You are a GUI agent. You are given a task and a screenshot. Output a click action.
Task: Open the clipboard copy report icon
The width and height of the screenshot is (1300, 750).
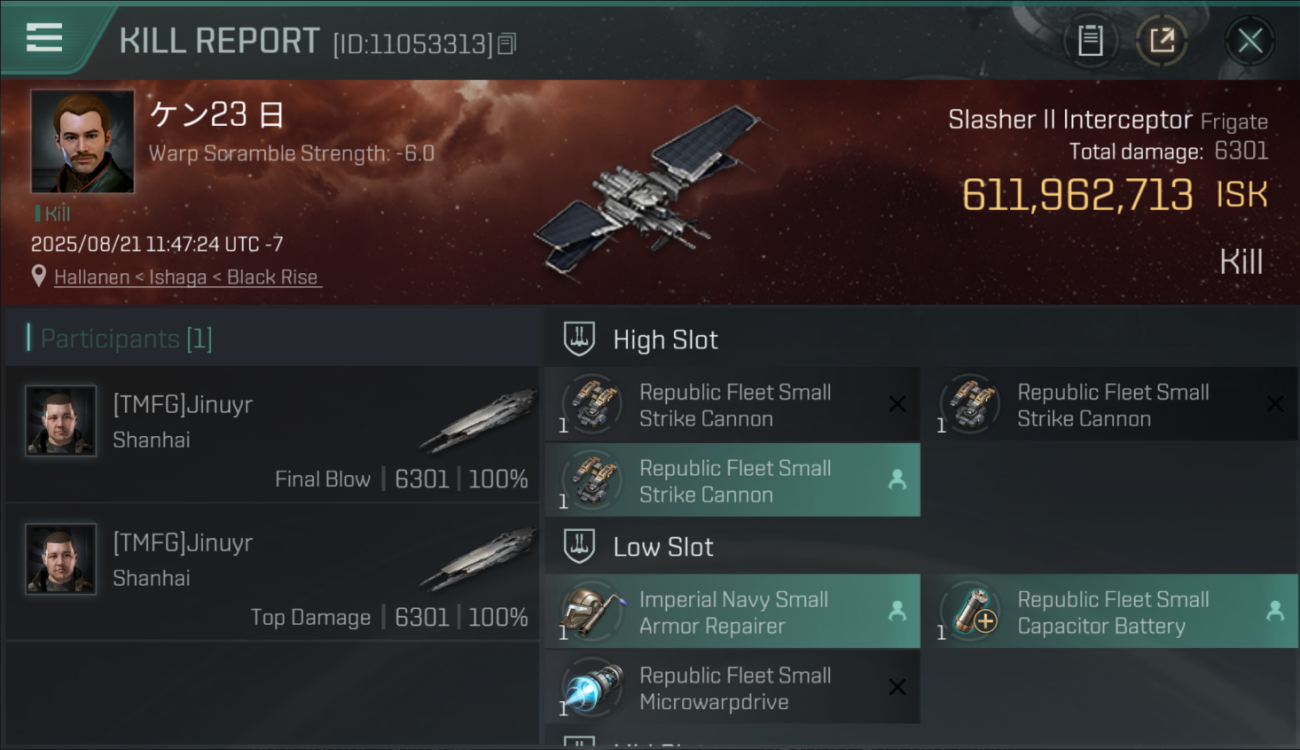click(x=1090, y=41)
